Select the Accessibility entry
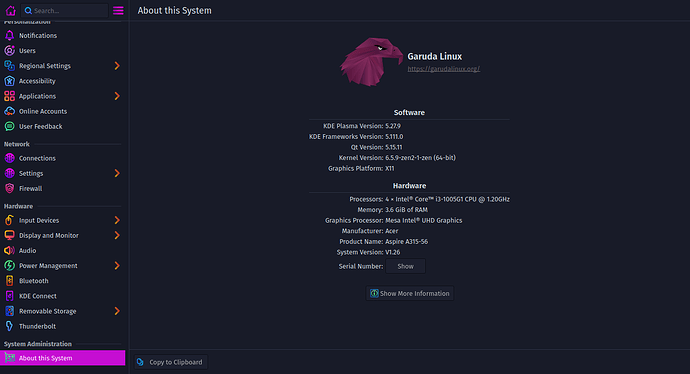 (37, 81)
